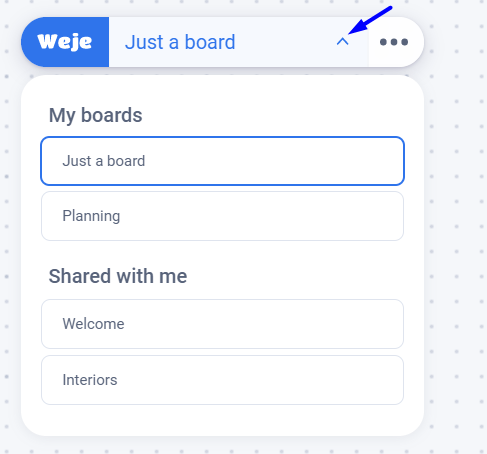Screen dimensions: 487x454
Task: Go home via the blue Weje badge
Action: coord(65,42)
